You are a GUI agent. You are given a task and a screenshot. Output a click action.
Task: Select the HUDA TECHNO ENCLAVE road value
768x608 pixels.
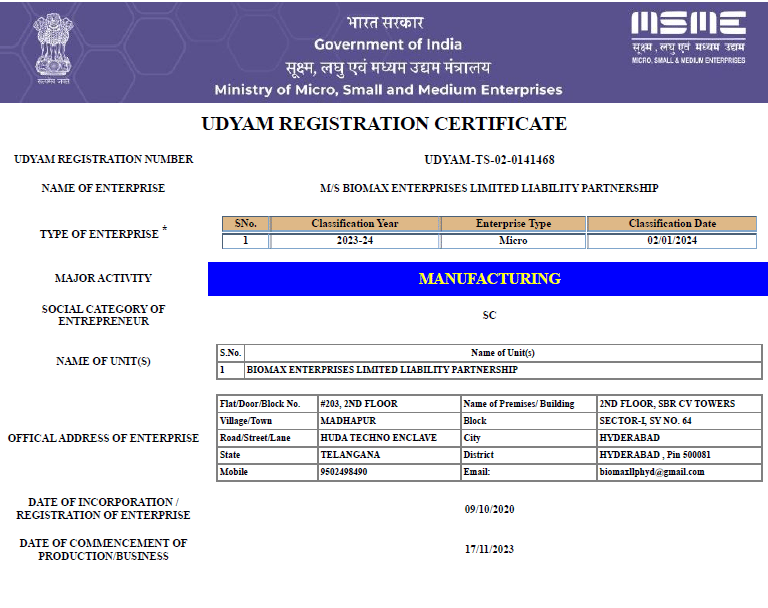point(389,438)
